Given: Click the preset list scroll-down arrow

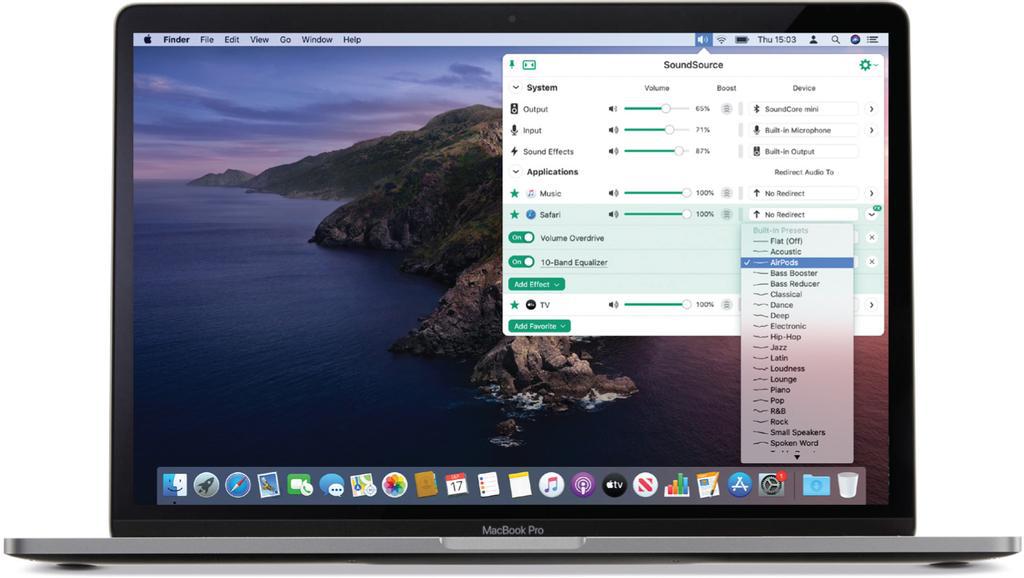Looking at the screenshot, I should tap(797, 457).
